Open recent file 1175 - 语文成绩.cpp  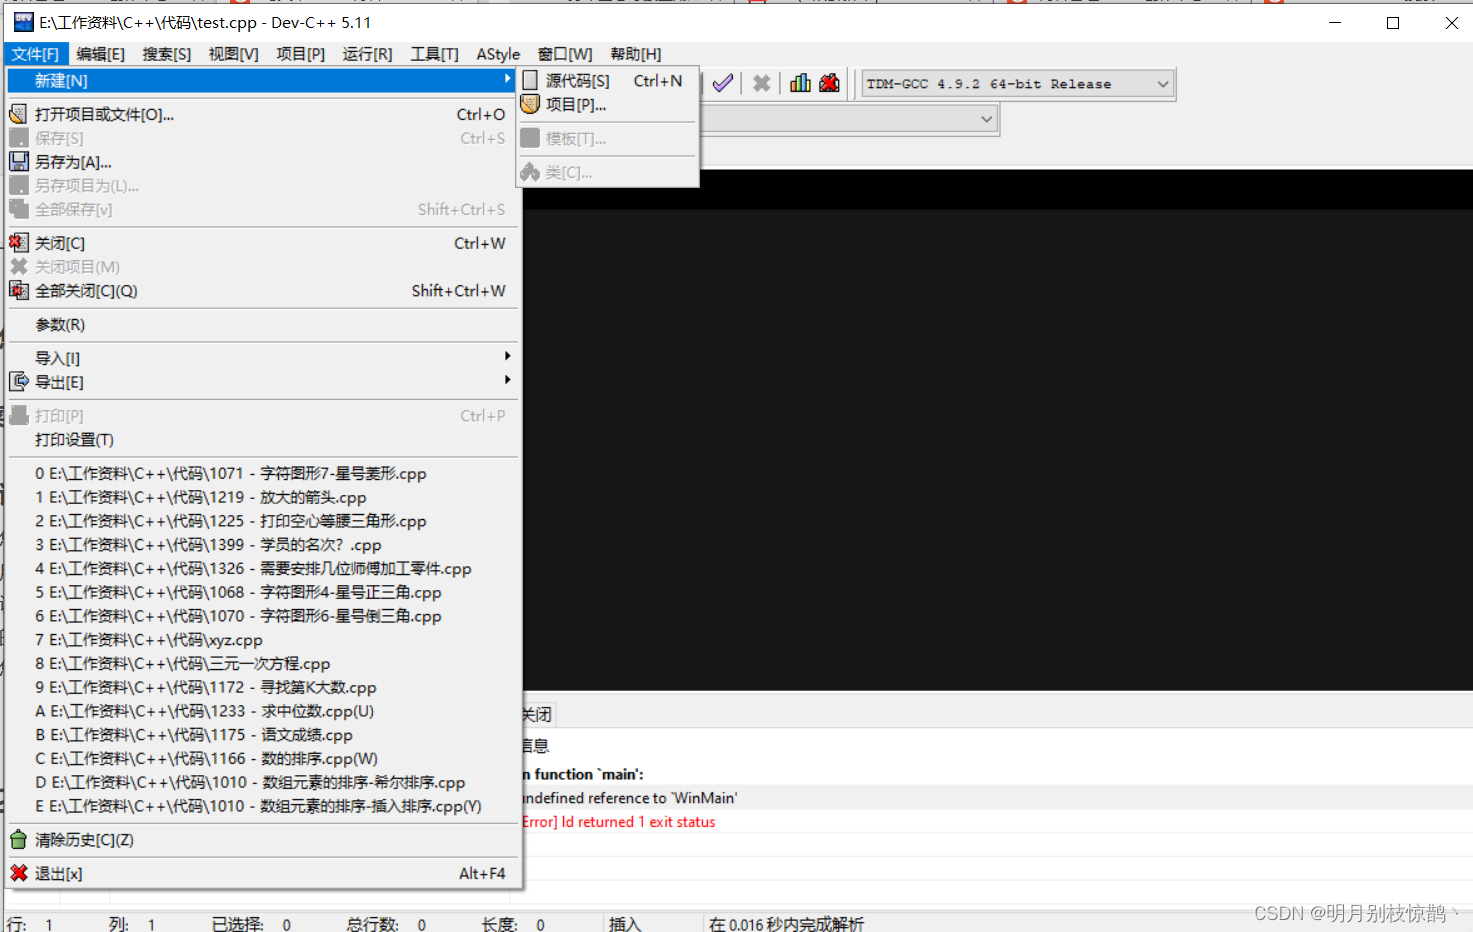[x=263, y=735]
